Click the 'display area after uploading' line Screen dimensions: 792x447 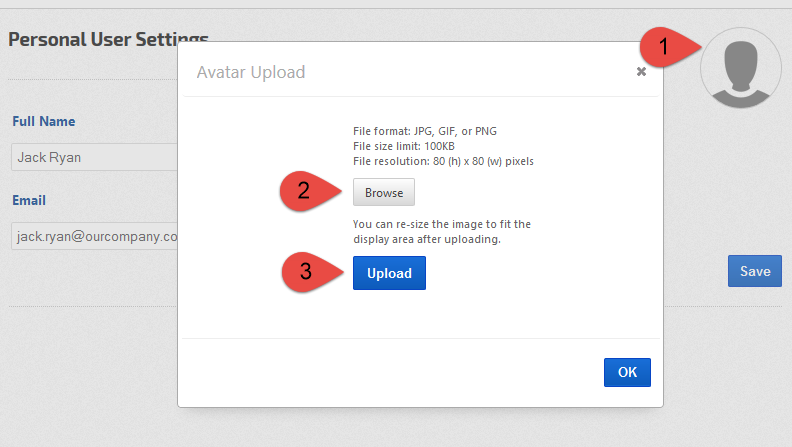[x=427, y=239]
